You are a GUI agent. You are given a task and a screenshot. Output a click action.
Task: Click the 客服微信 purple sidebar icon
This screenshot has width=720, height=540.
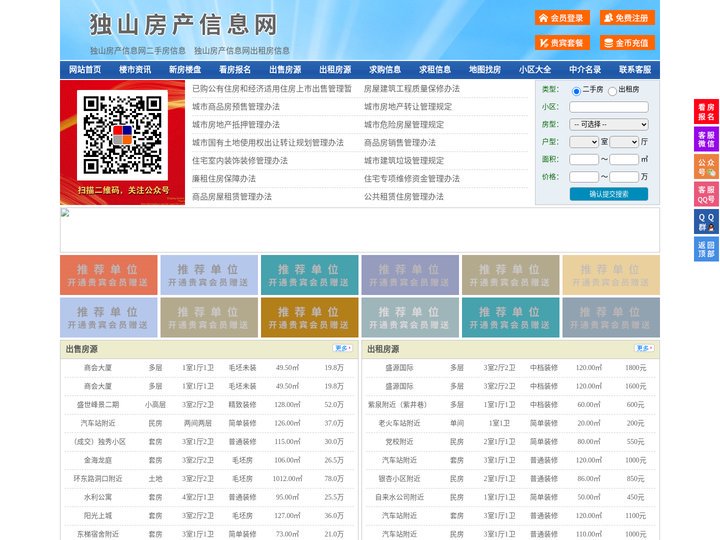pos(706,139)
